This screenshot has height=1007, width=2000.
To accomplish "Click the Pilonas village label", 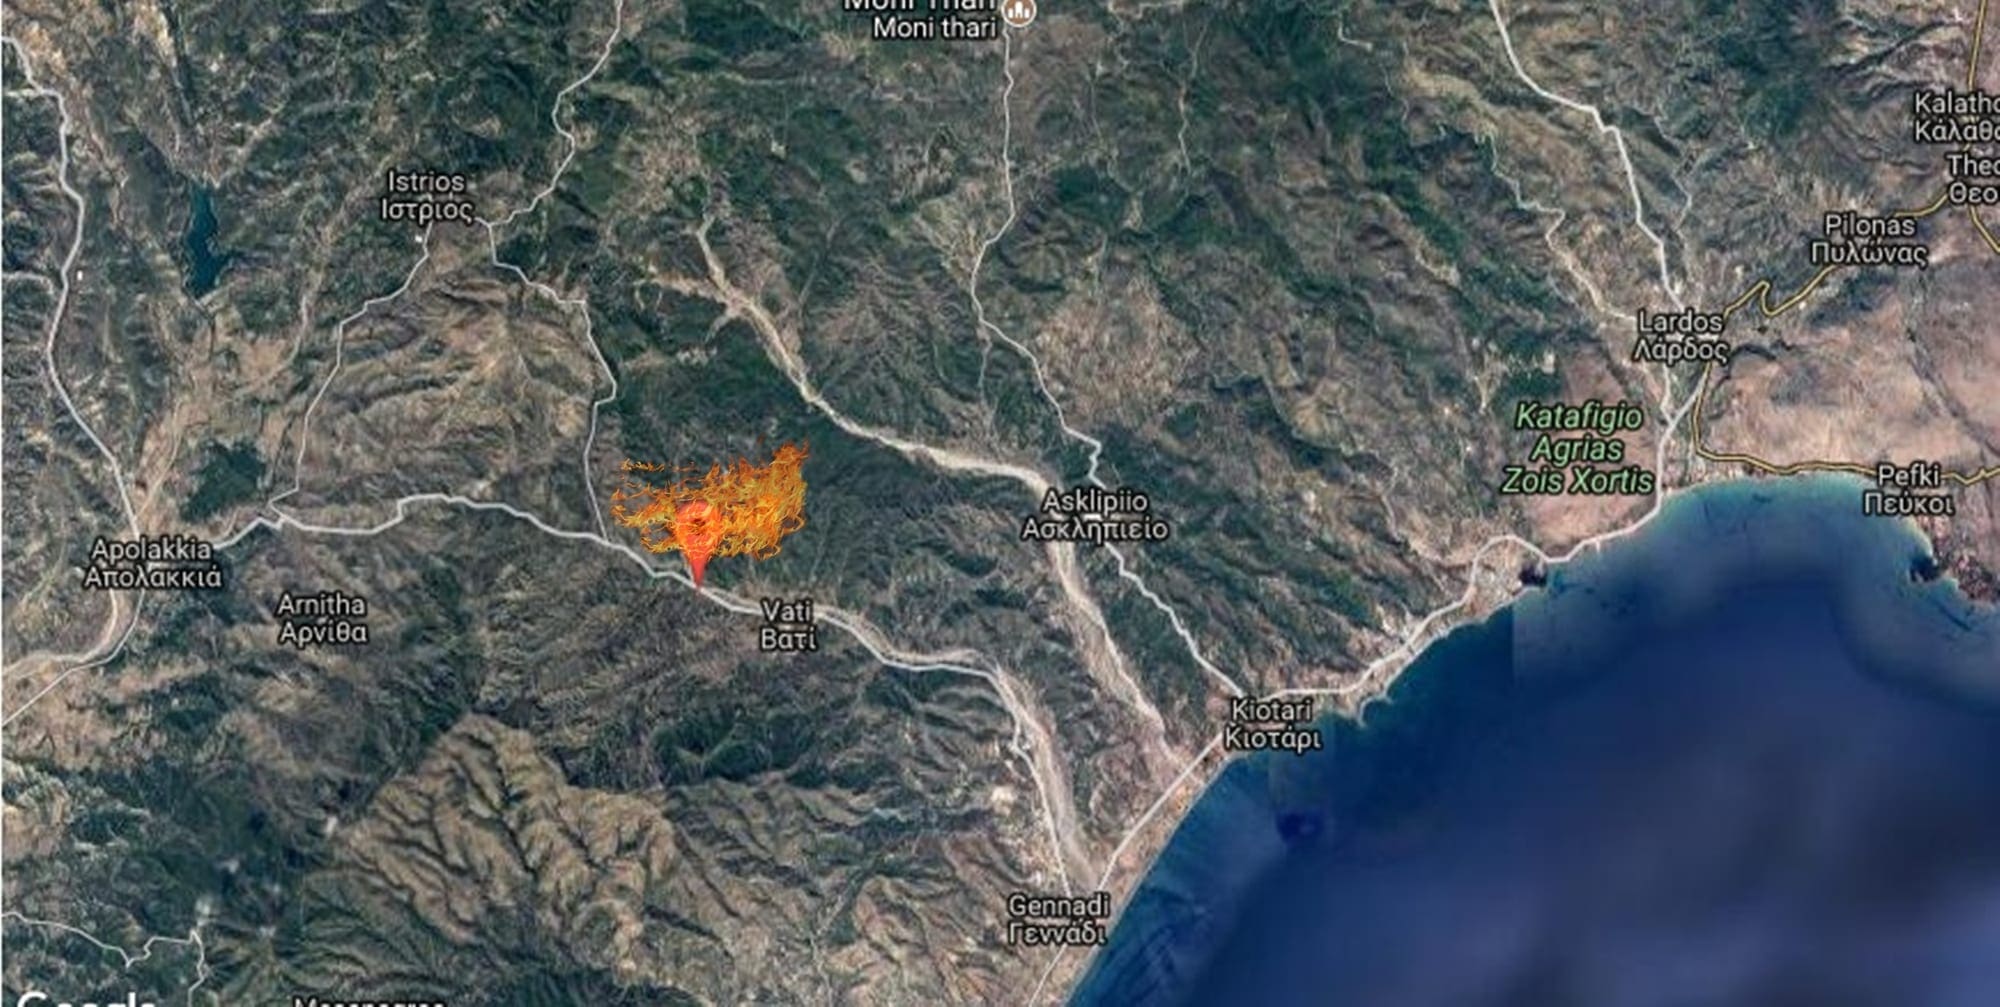I will (x=1869, y=240).
